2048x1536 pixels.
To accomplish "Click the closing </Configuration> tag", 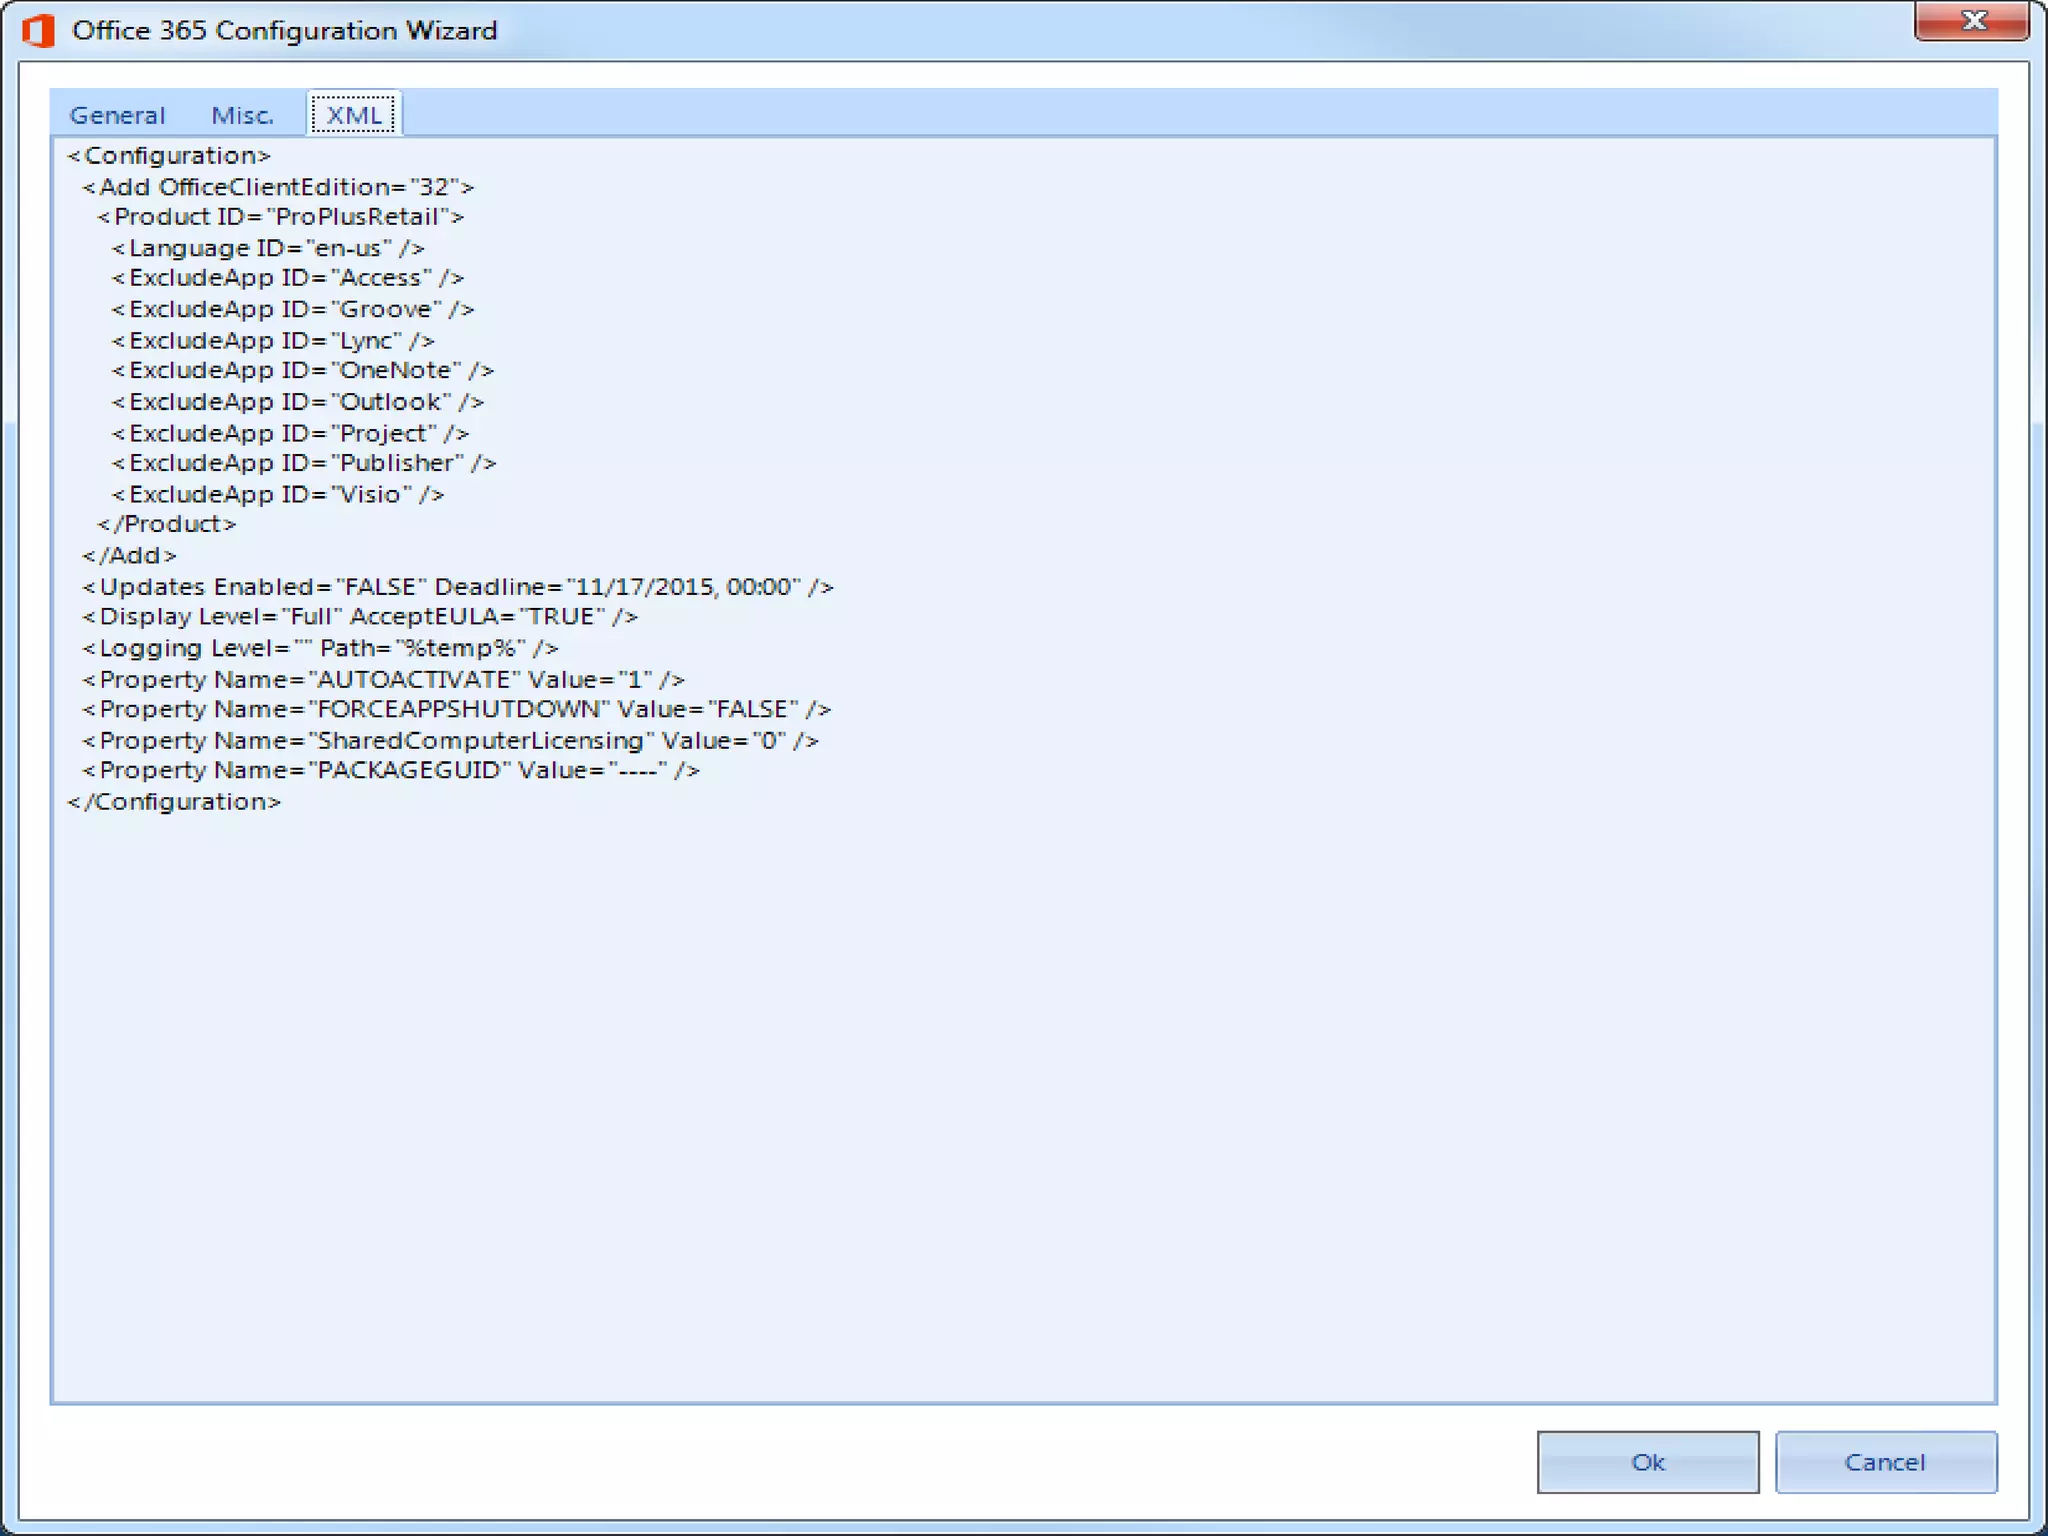I will tap(174, 803).
